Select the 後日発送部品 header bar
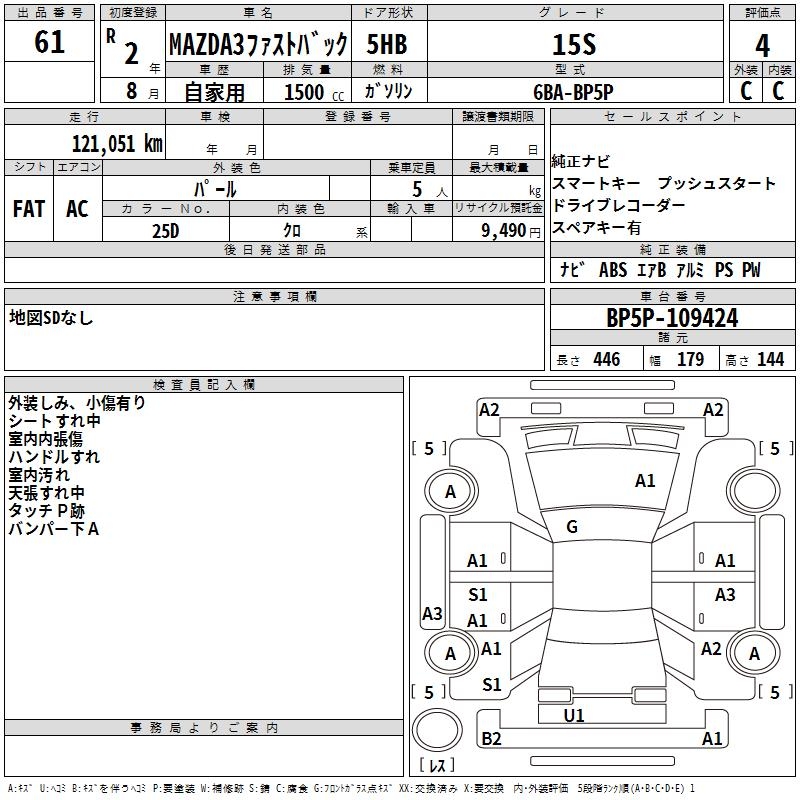 coord(274,249)
